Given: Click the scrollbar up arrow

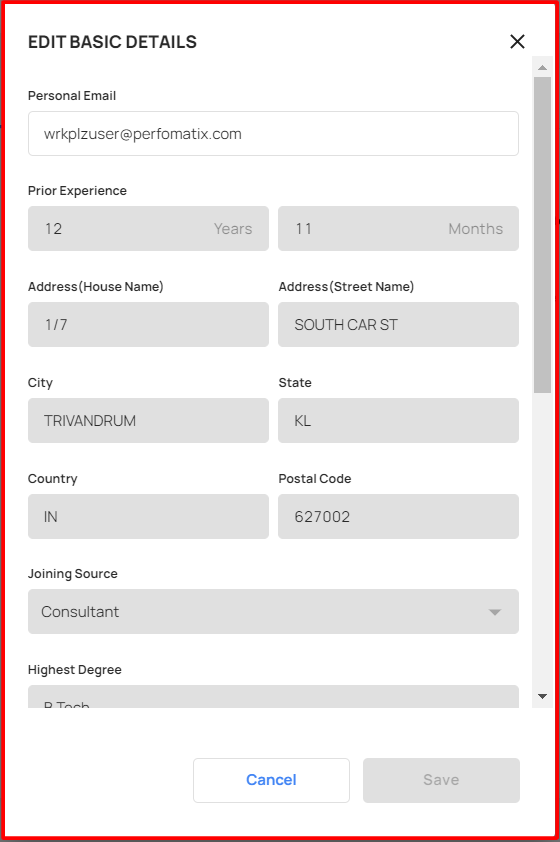Looking at the screenshot, I should click(542, 67).
